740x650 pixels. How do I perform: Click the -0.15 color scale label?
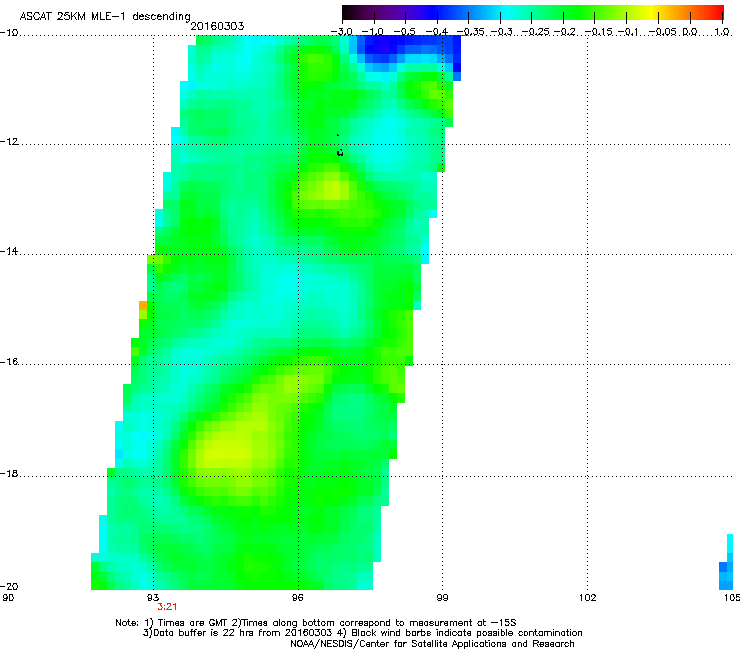[x=599, y=32]
